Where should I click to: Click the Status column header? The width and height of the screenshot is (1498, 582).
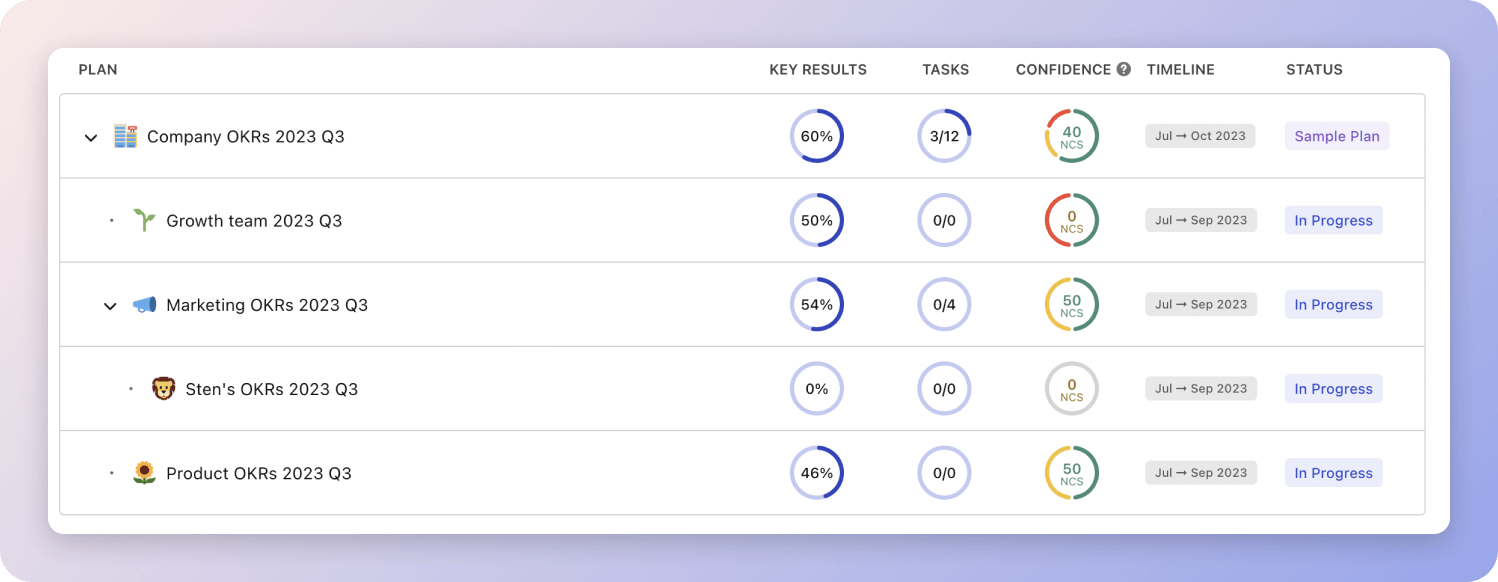tap(1314, 70)
